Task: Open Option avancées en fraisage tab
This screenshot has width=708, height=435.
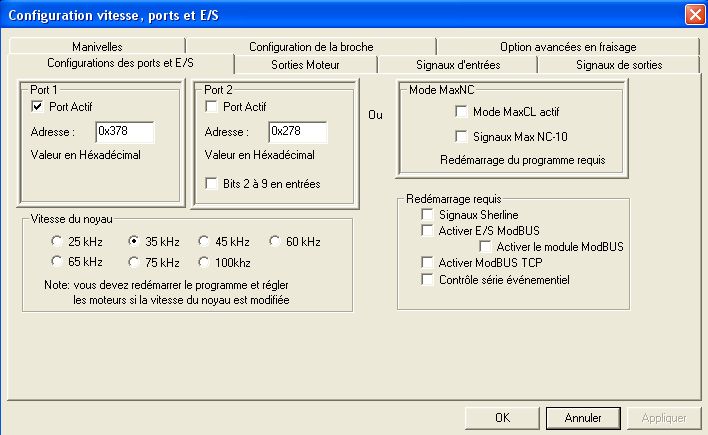Action: (x=568, y=47)
